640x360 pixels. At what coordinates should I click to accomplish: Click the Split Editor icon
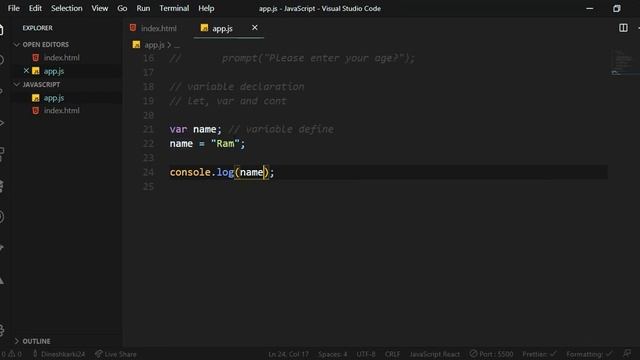pos(623,28)
